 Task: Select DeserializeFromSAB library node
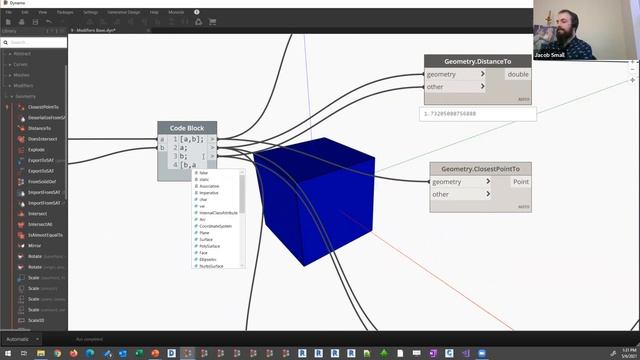(x=47, y=118)
